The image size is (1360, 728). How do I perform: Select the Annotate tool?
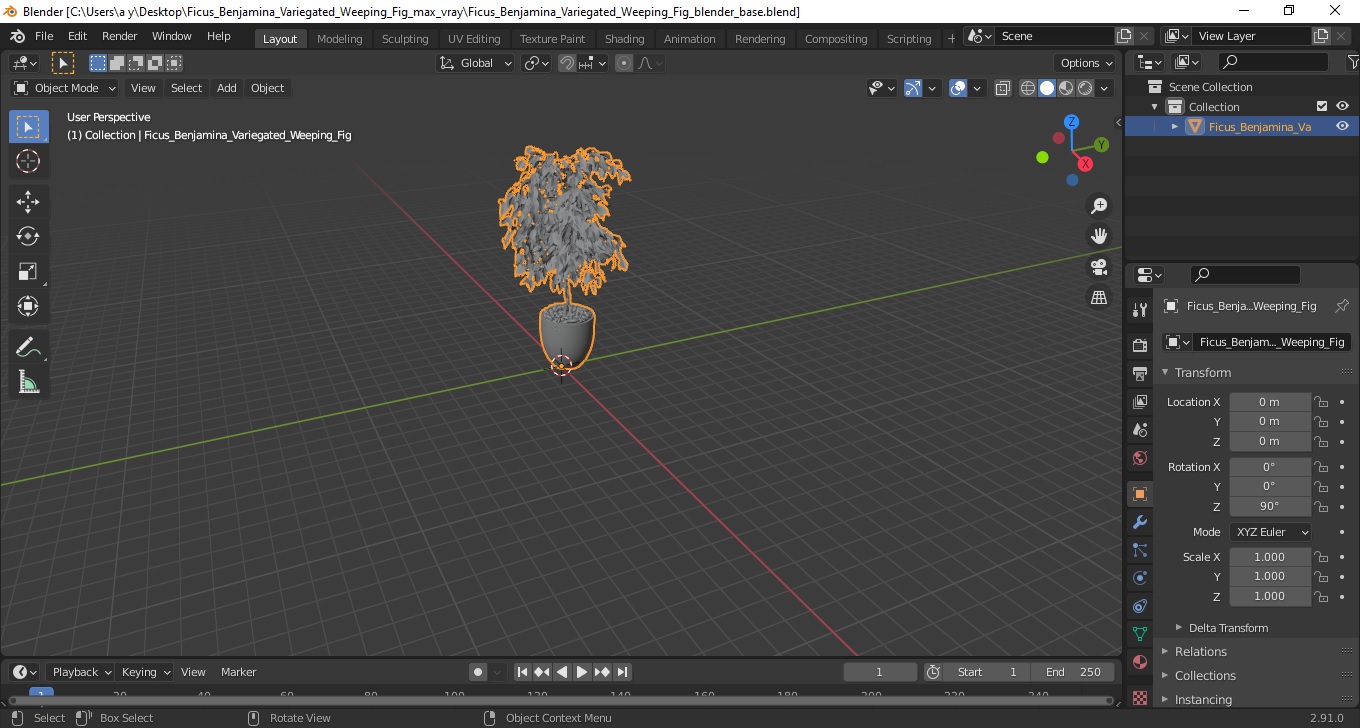[28, 347]
